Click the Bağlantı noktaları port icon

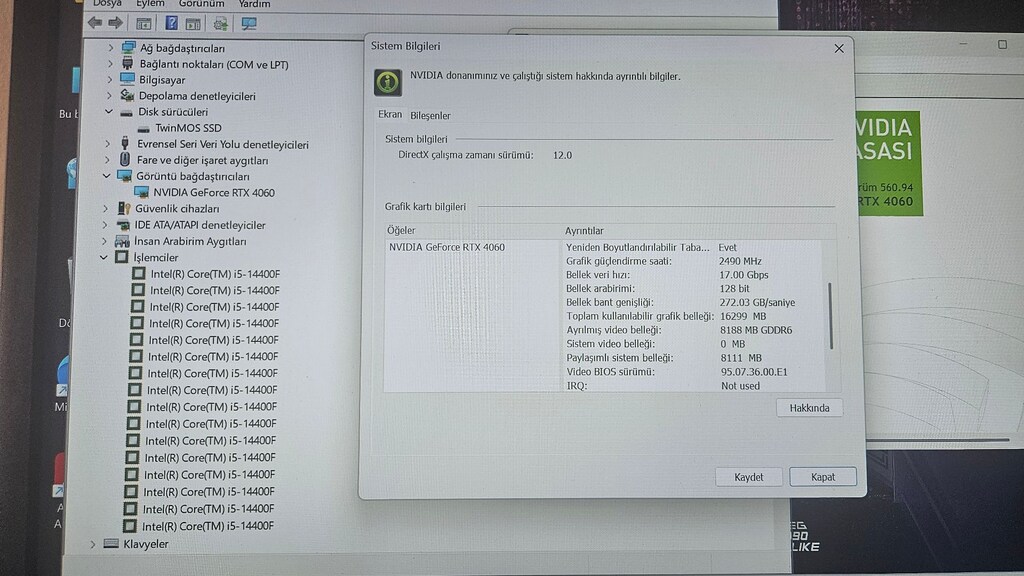pyautogui.click(x=128, y=63)
